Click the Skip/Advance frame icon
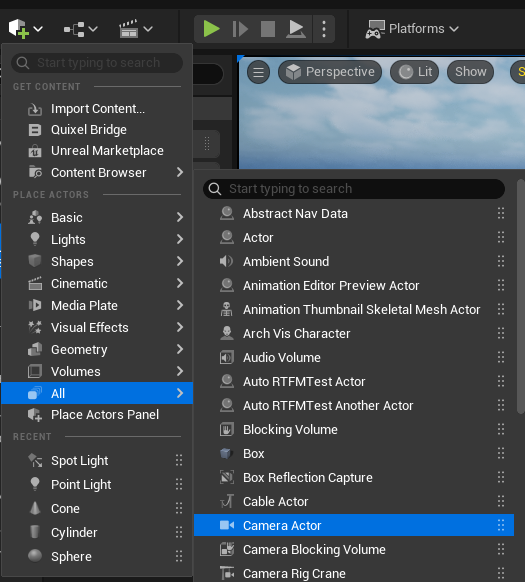 pyautogui.click(x=240, y=29)
